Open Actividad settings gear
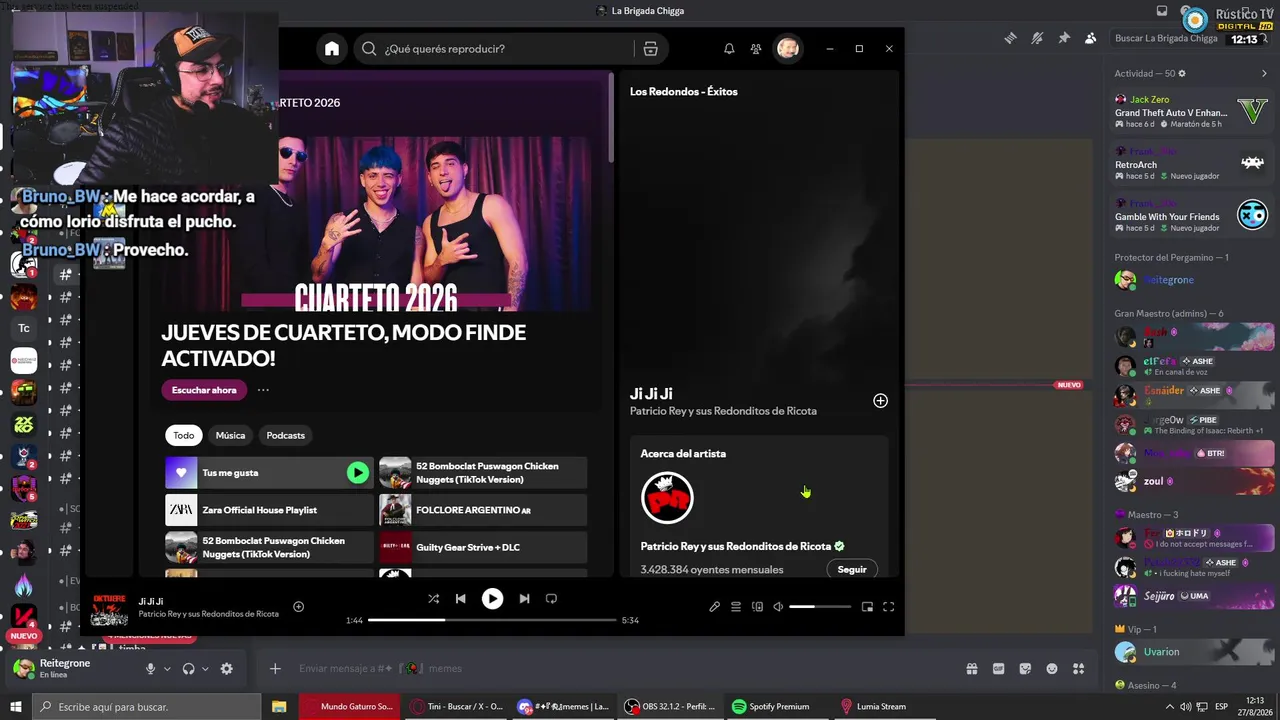Image resolution: width=1280 pixels, height=720 pixels. point(1182,74)
